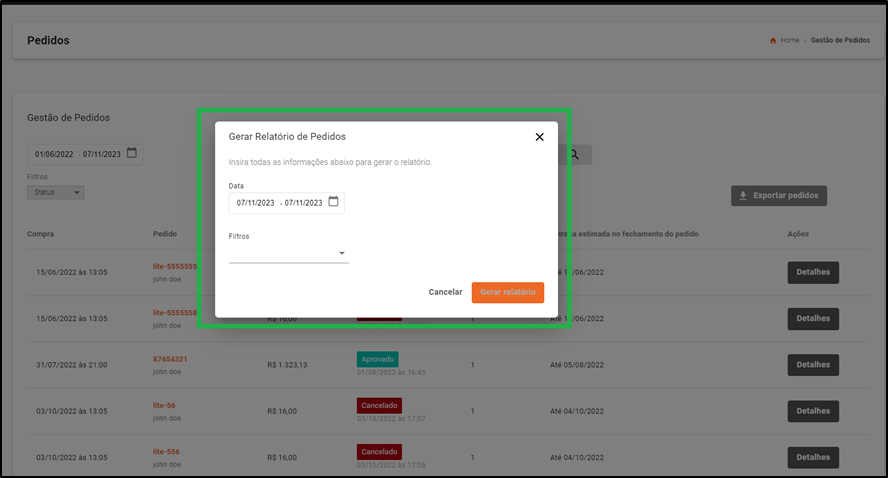Click Cancelado badge of order lite-56
This screenshot has height=478, width=888.
tap(379, 406)
